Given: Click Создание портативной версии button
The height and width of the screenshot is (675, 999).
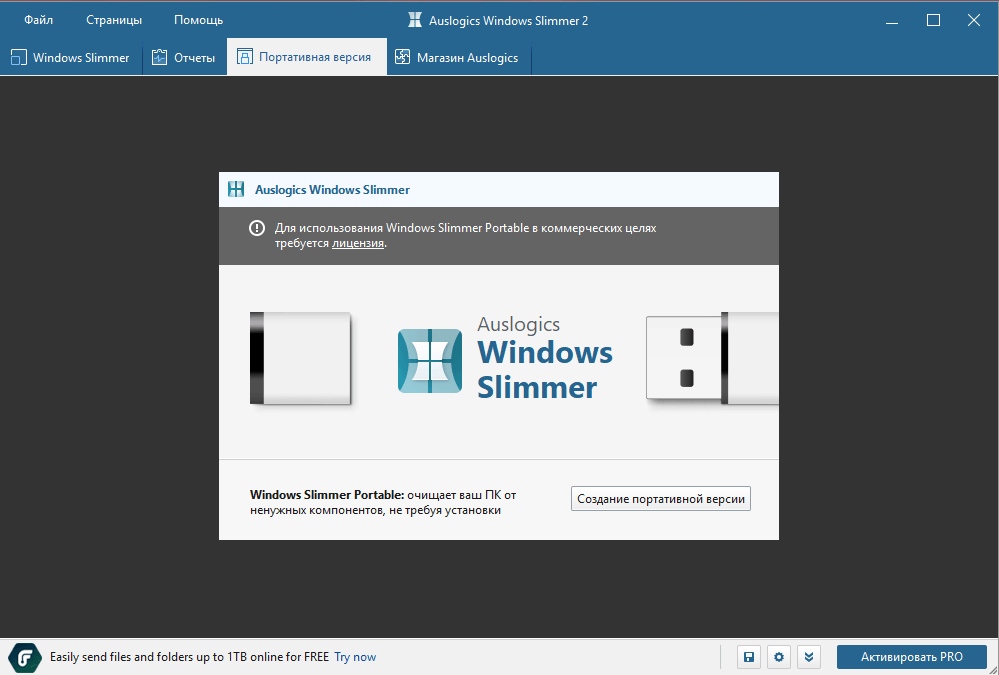Looking at the screenshot, I should point(661,498).
